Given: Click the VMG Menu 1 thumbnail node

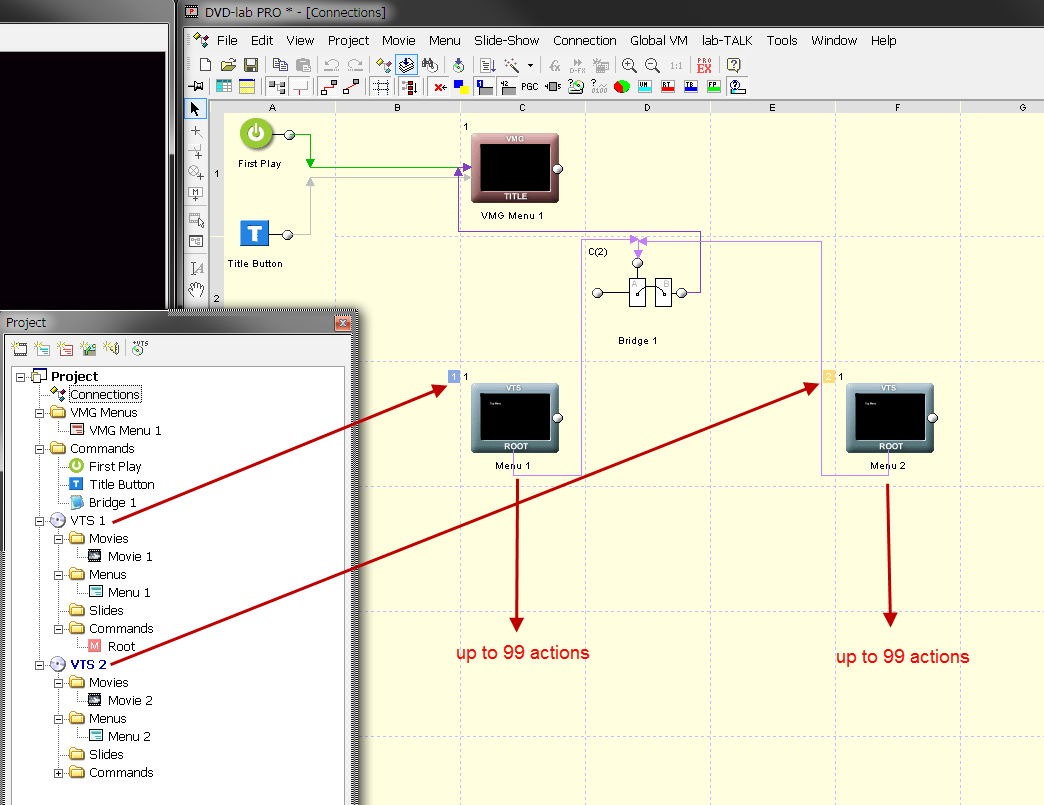Looking at the screenshot, I should 515,168.
